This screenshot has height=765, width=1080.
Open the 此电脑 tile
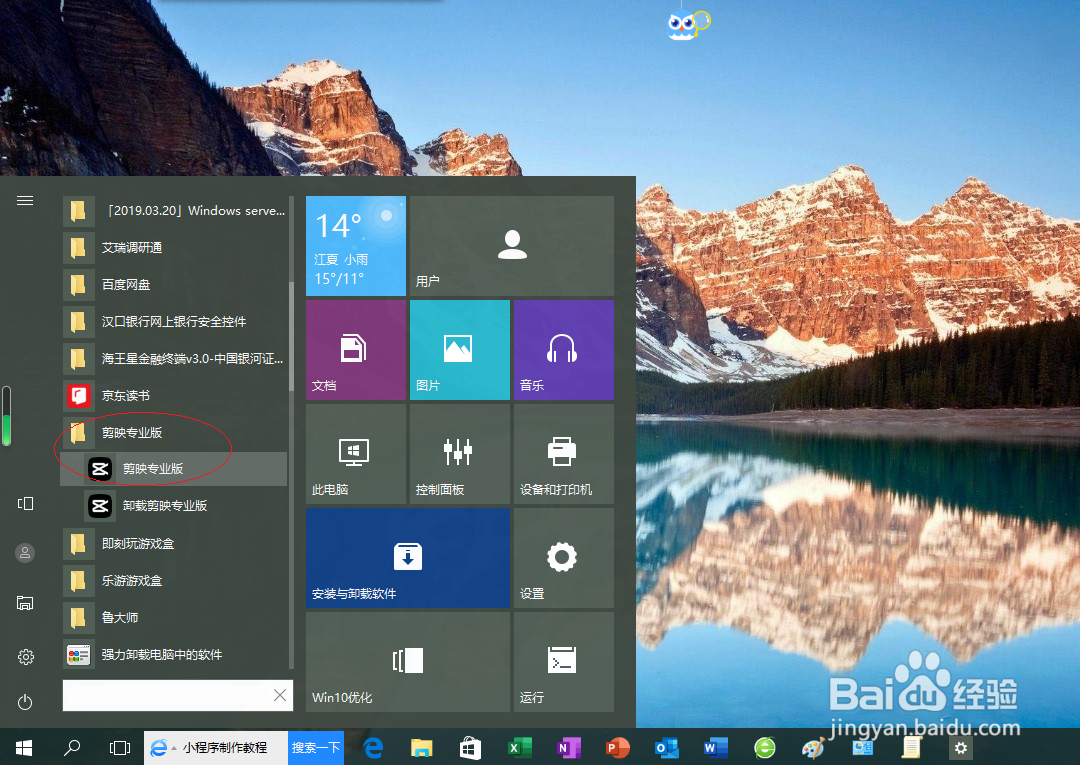click(355, 454)
